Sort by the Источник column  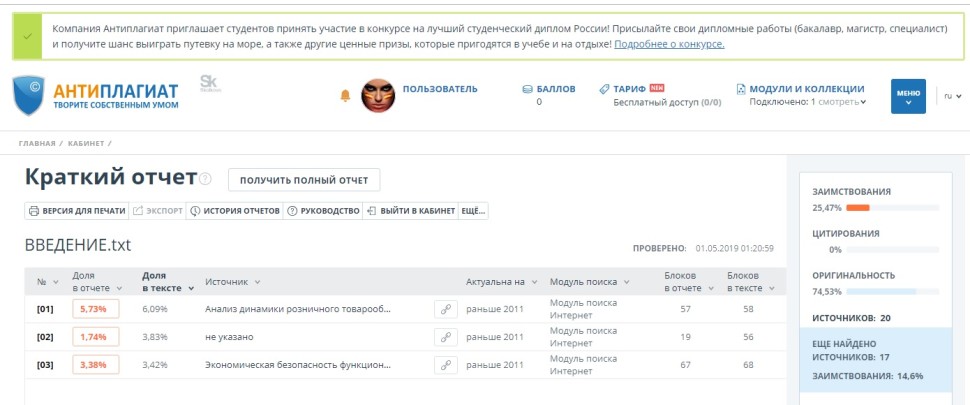click(233, 282)
